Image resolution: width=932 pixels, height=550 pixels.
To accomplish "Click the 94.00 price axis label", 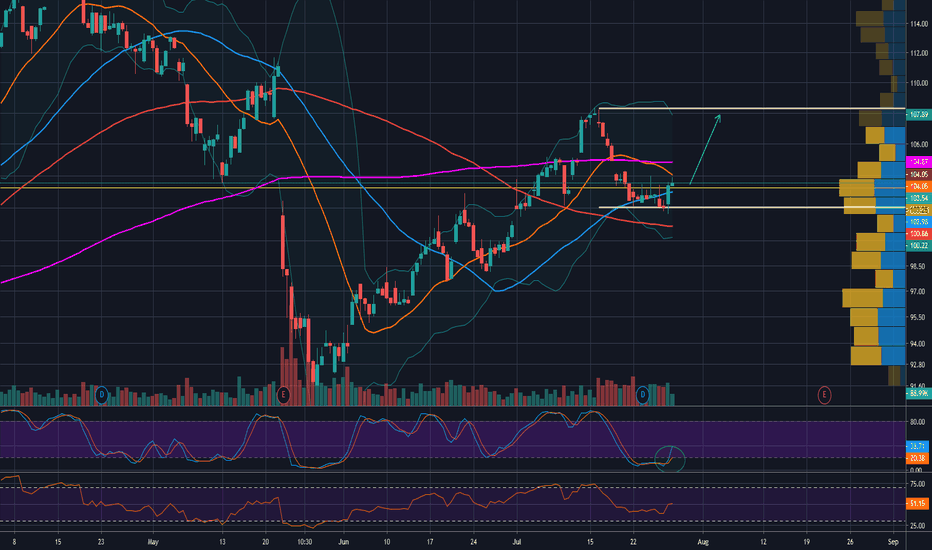I will tap(919, 344).
